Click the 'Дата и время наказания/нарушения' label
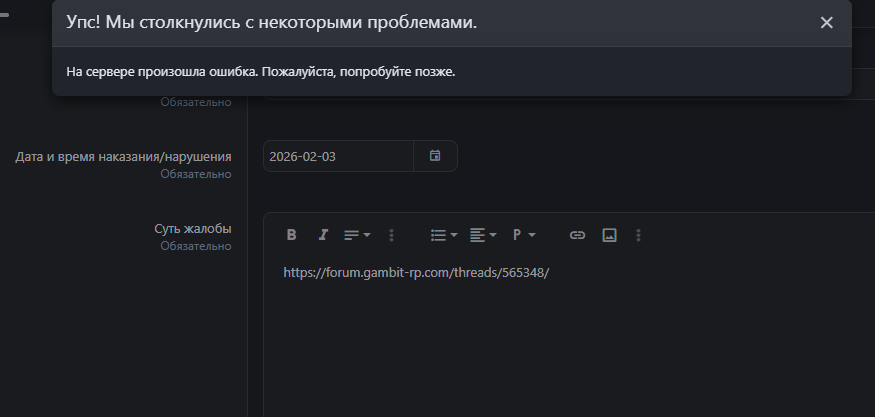 tap(123, 157)
